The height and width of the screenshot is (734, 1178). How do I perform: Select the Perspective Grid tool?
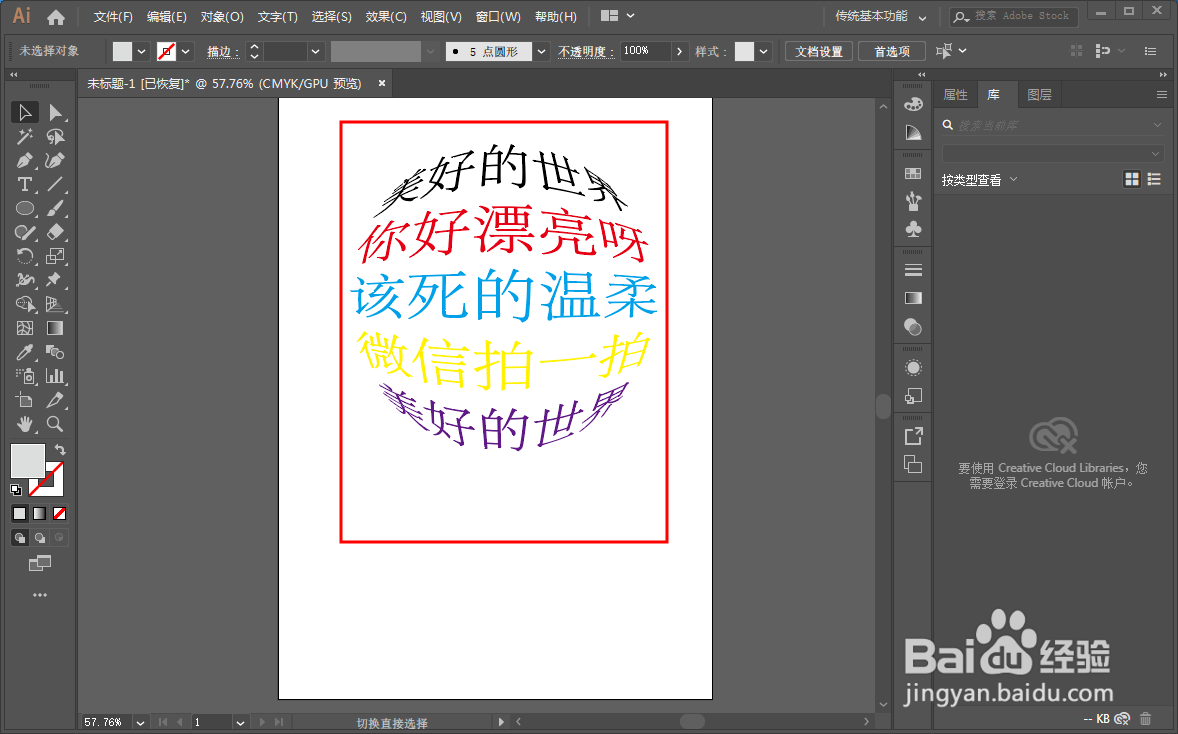point(56,304)
